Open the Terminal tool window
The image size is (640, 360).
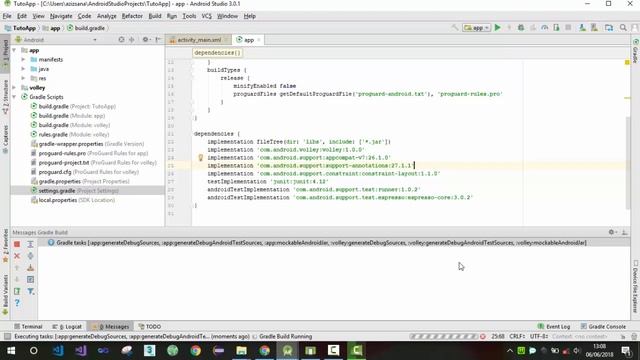28,327
